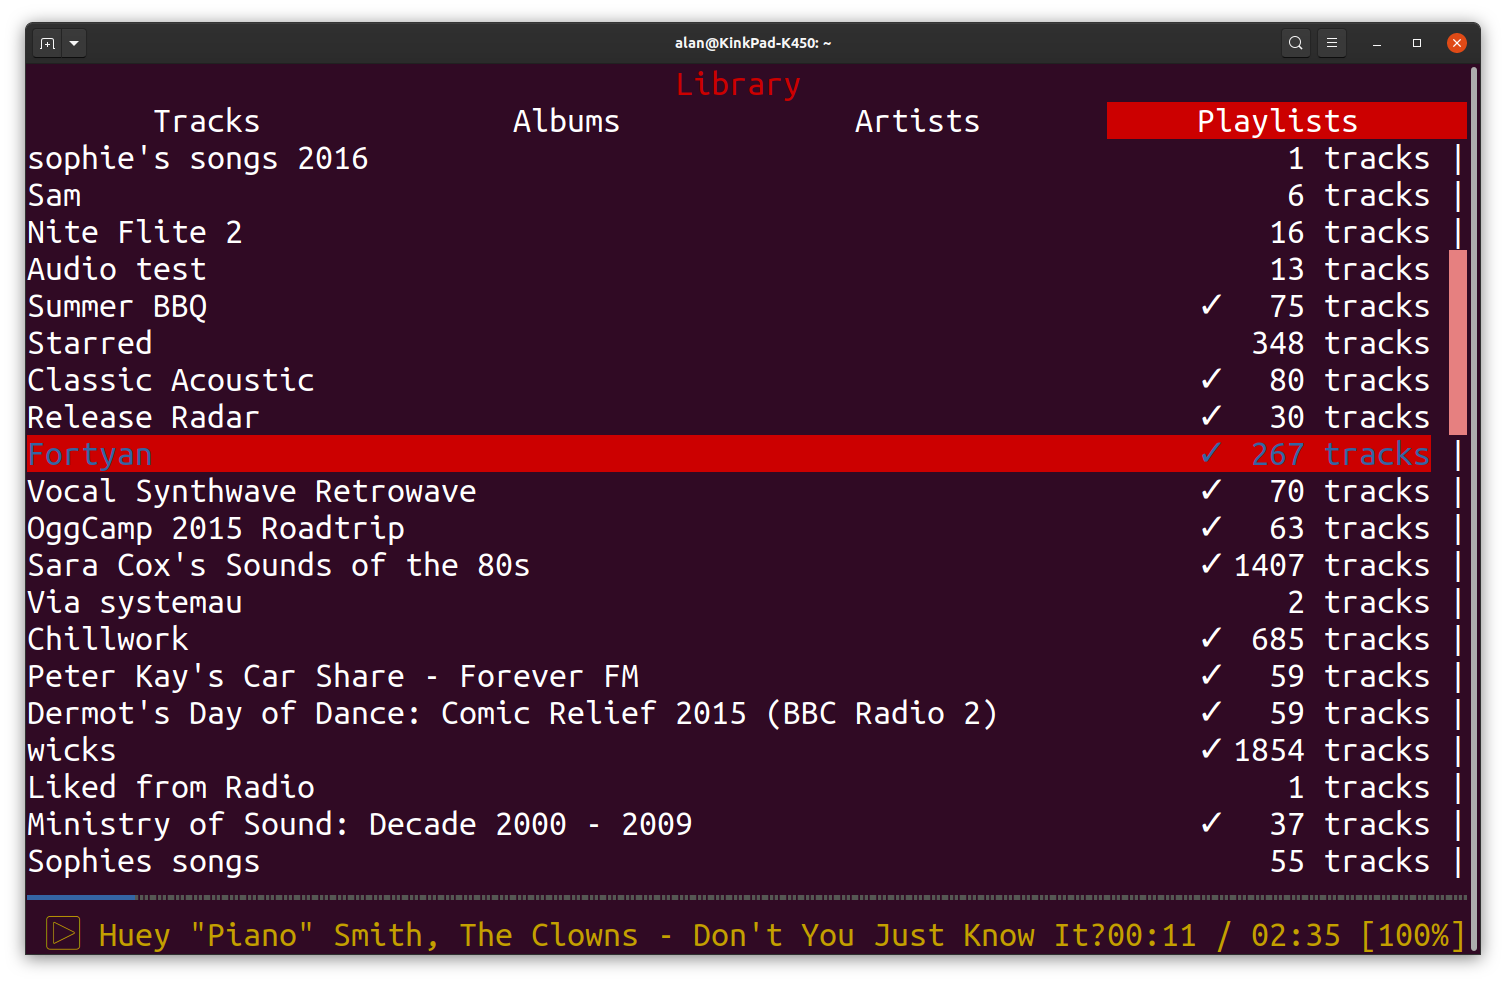Minimize the terminal window
This screenshot has height=983, width=1506.
coord(1377,43)
